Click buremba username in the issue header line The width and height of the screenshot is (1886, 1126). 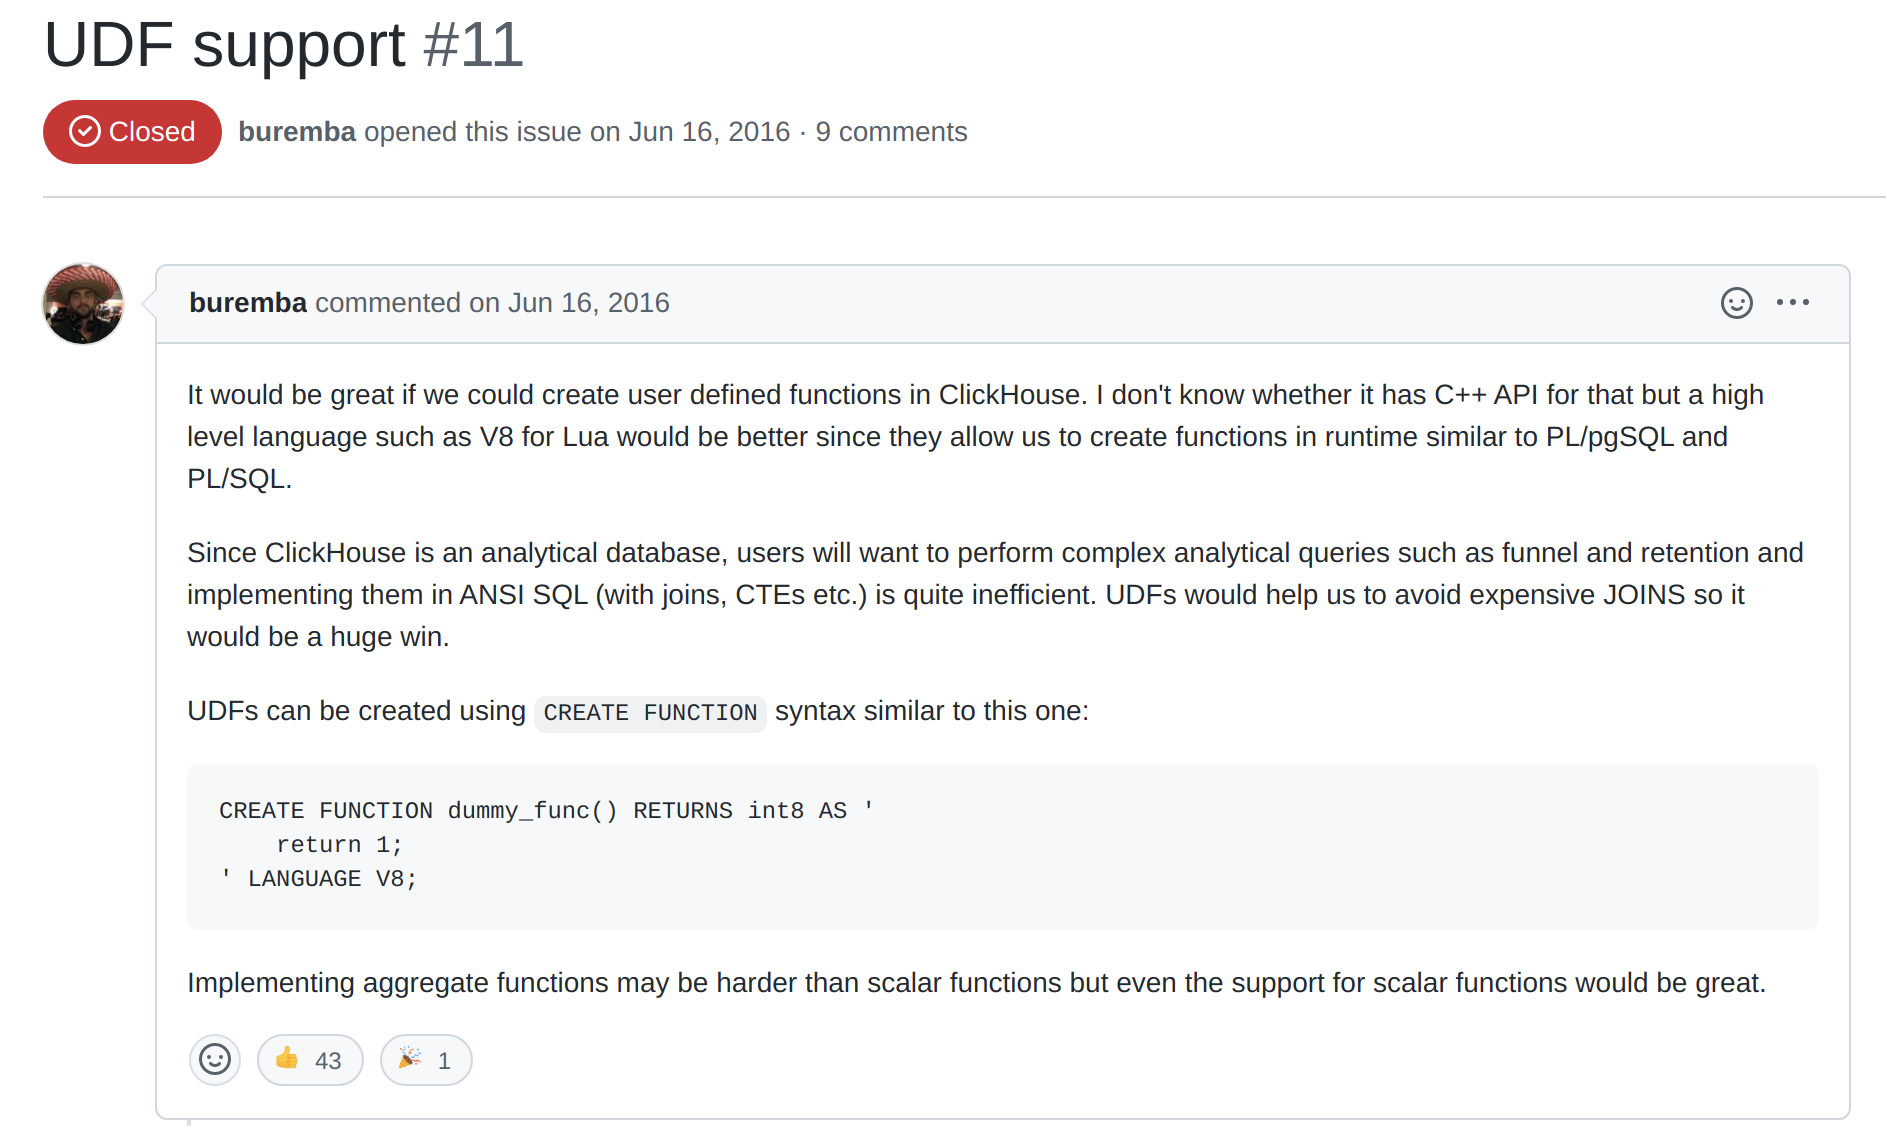coord(297,132)
